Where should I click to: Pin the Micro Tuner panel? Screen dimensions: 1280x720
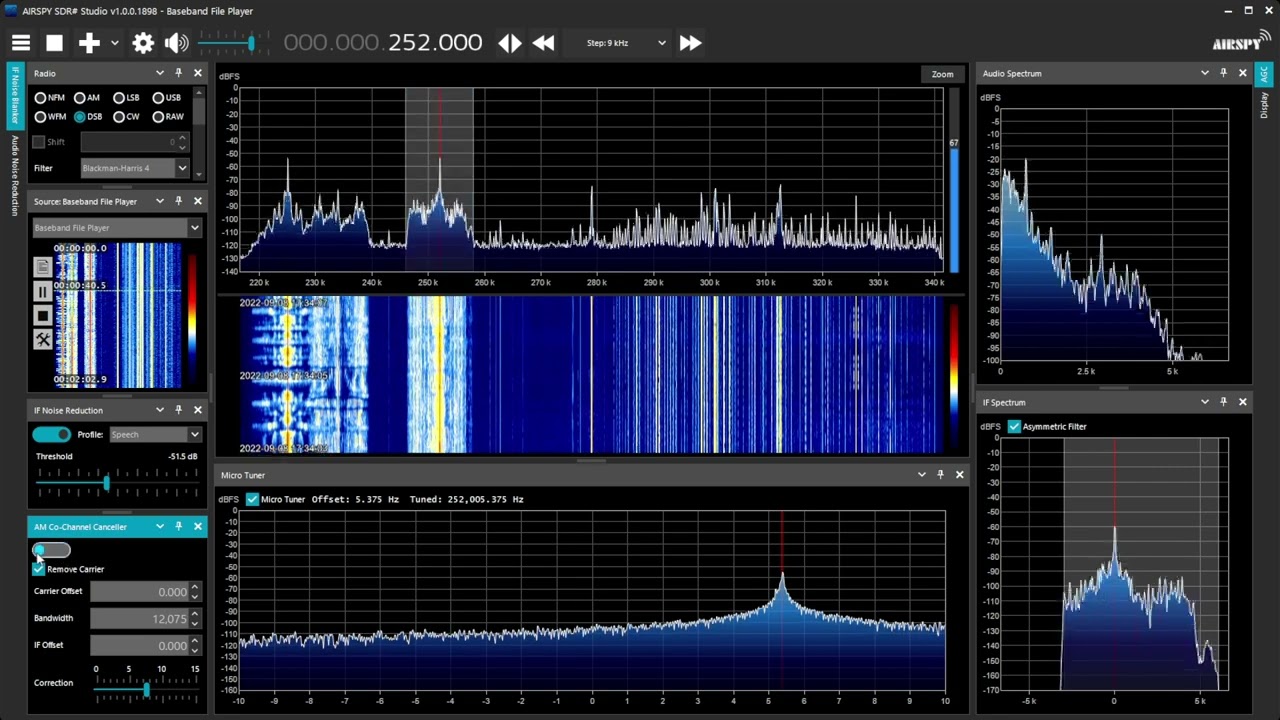[941, 475]
